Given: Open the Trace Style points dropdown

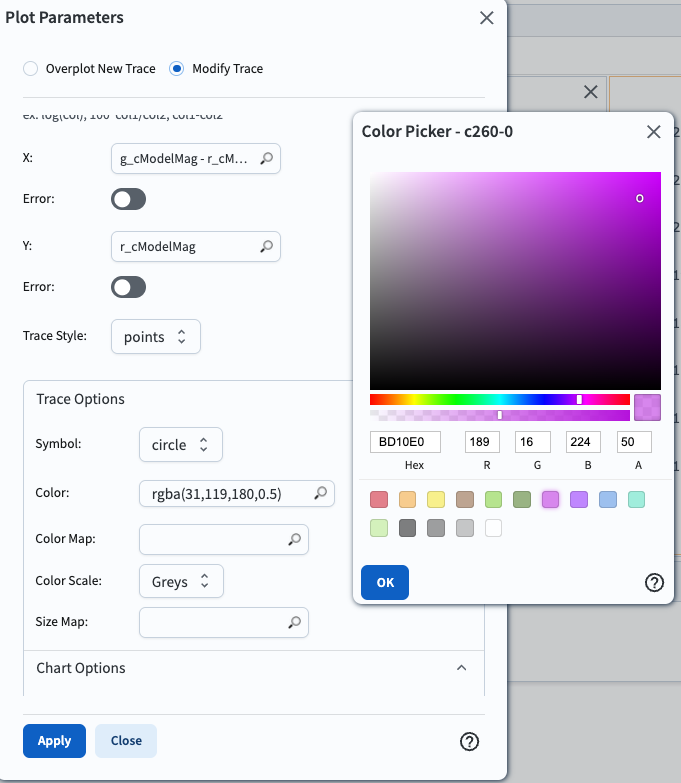Looking at the screenshot, I should coord(156,337).
